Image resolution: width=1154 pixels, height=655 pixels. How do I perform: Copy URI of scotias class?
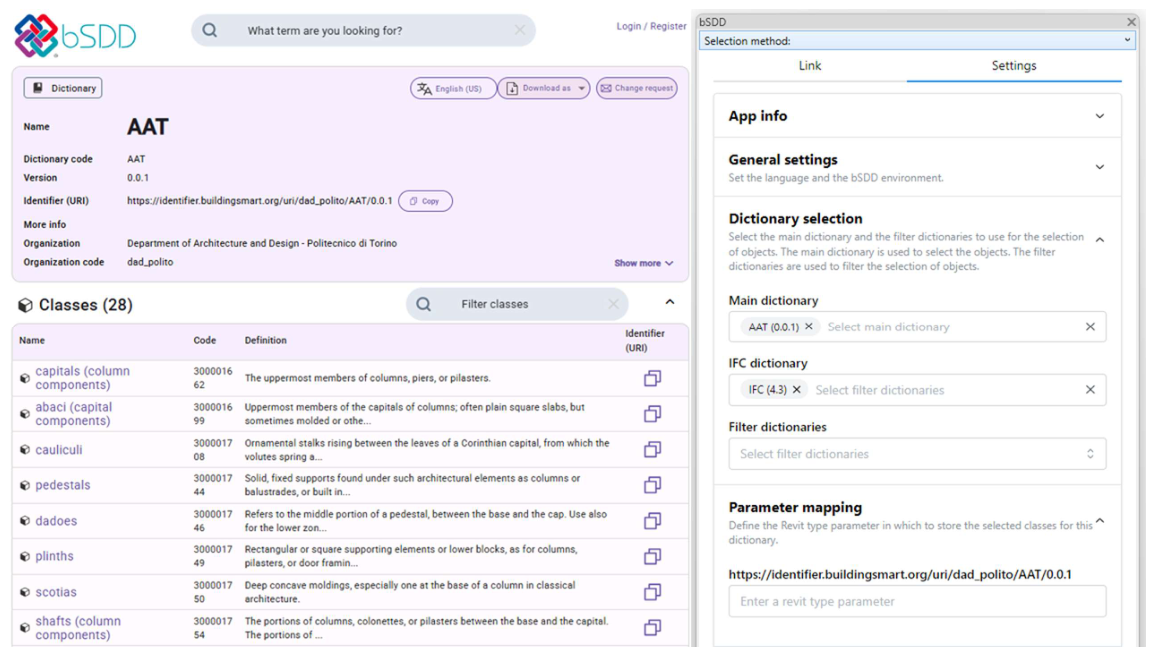652,592
